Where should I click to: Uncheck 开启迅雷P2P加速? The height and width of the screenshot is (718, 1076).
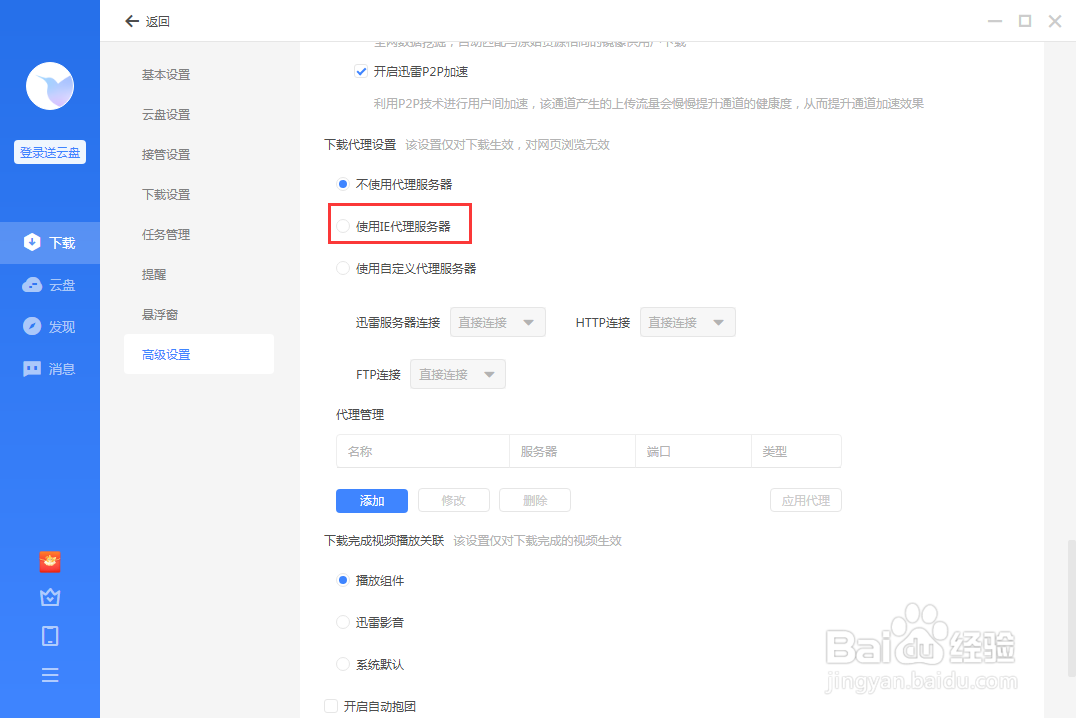[x=361, y=71]
